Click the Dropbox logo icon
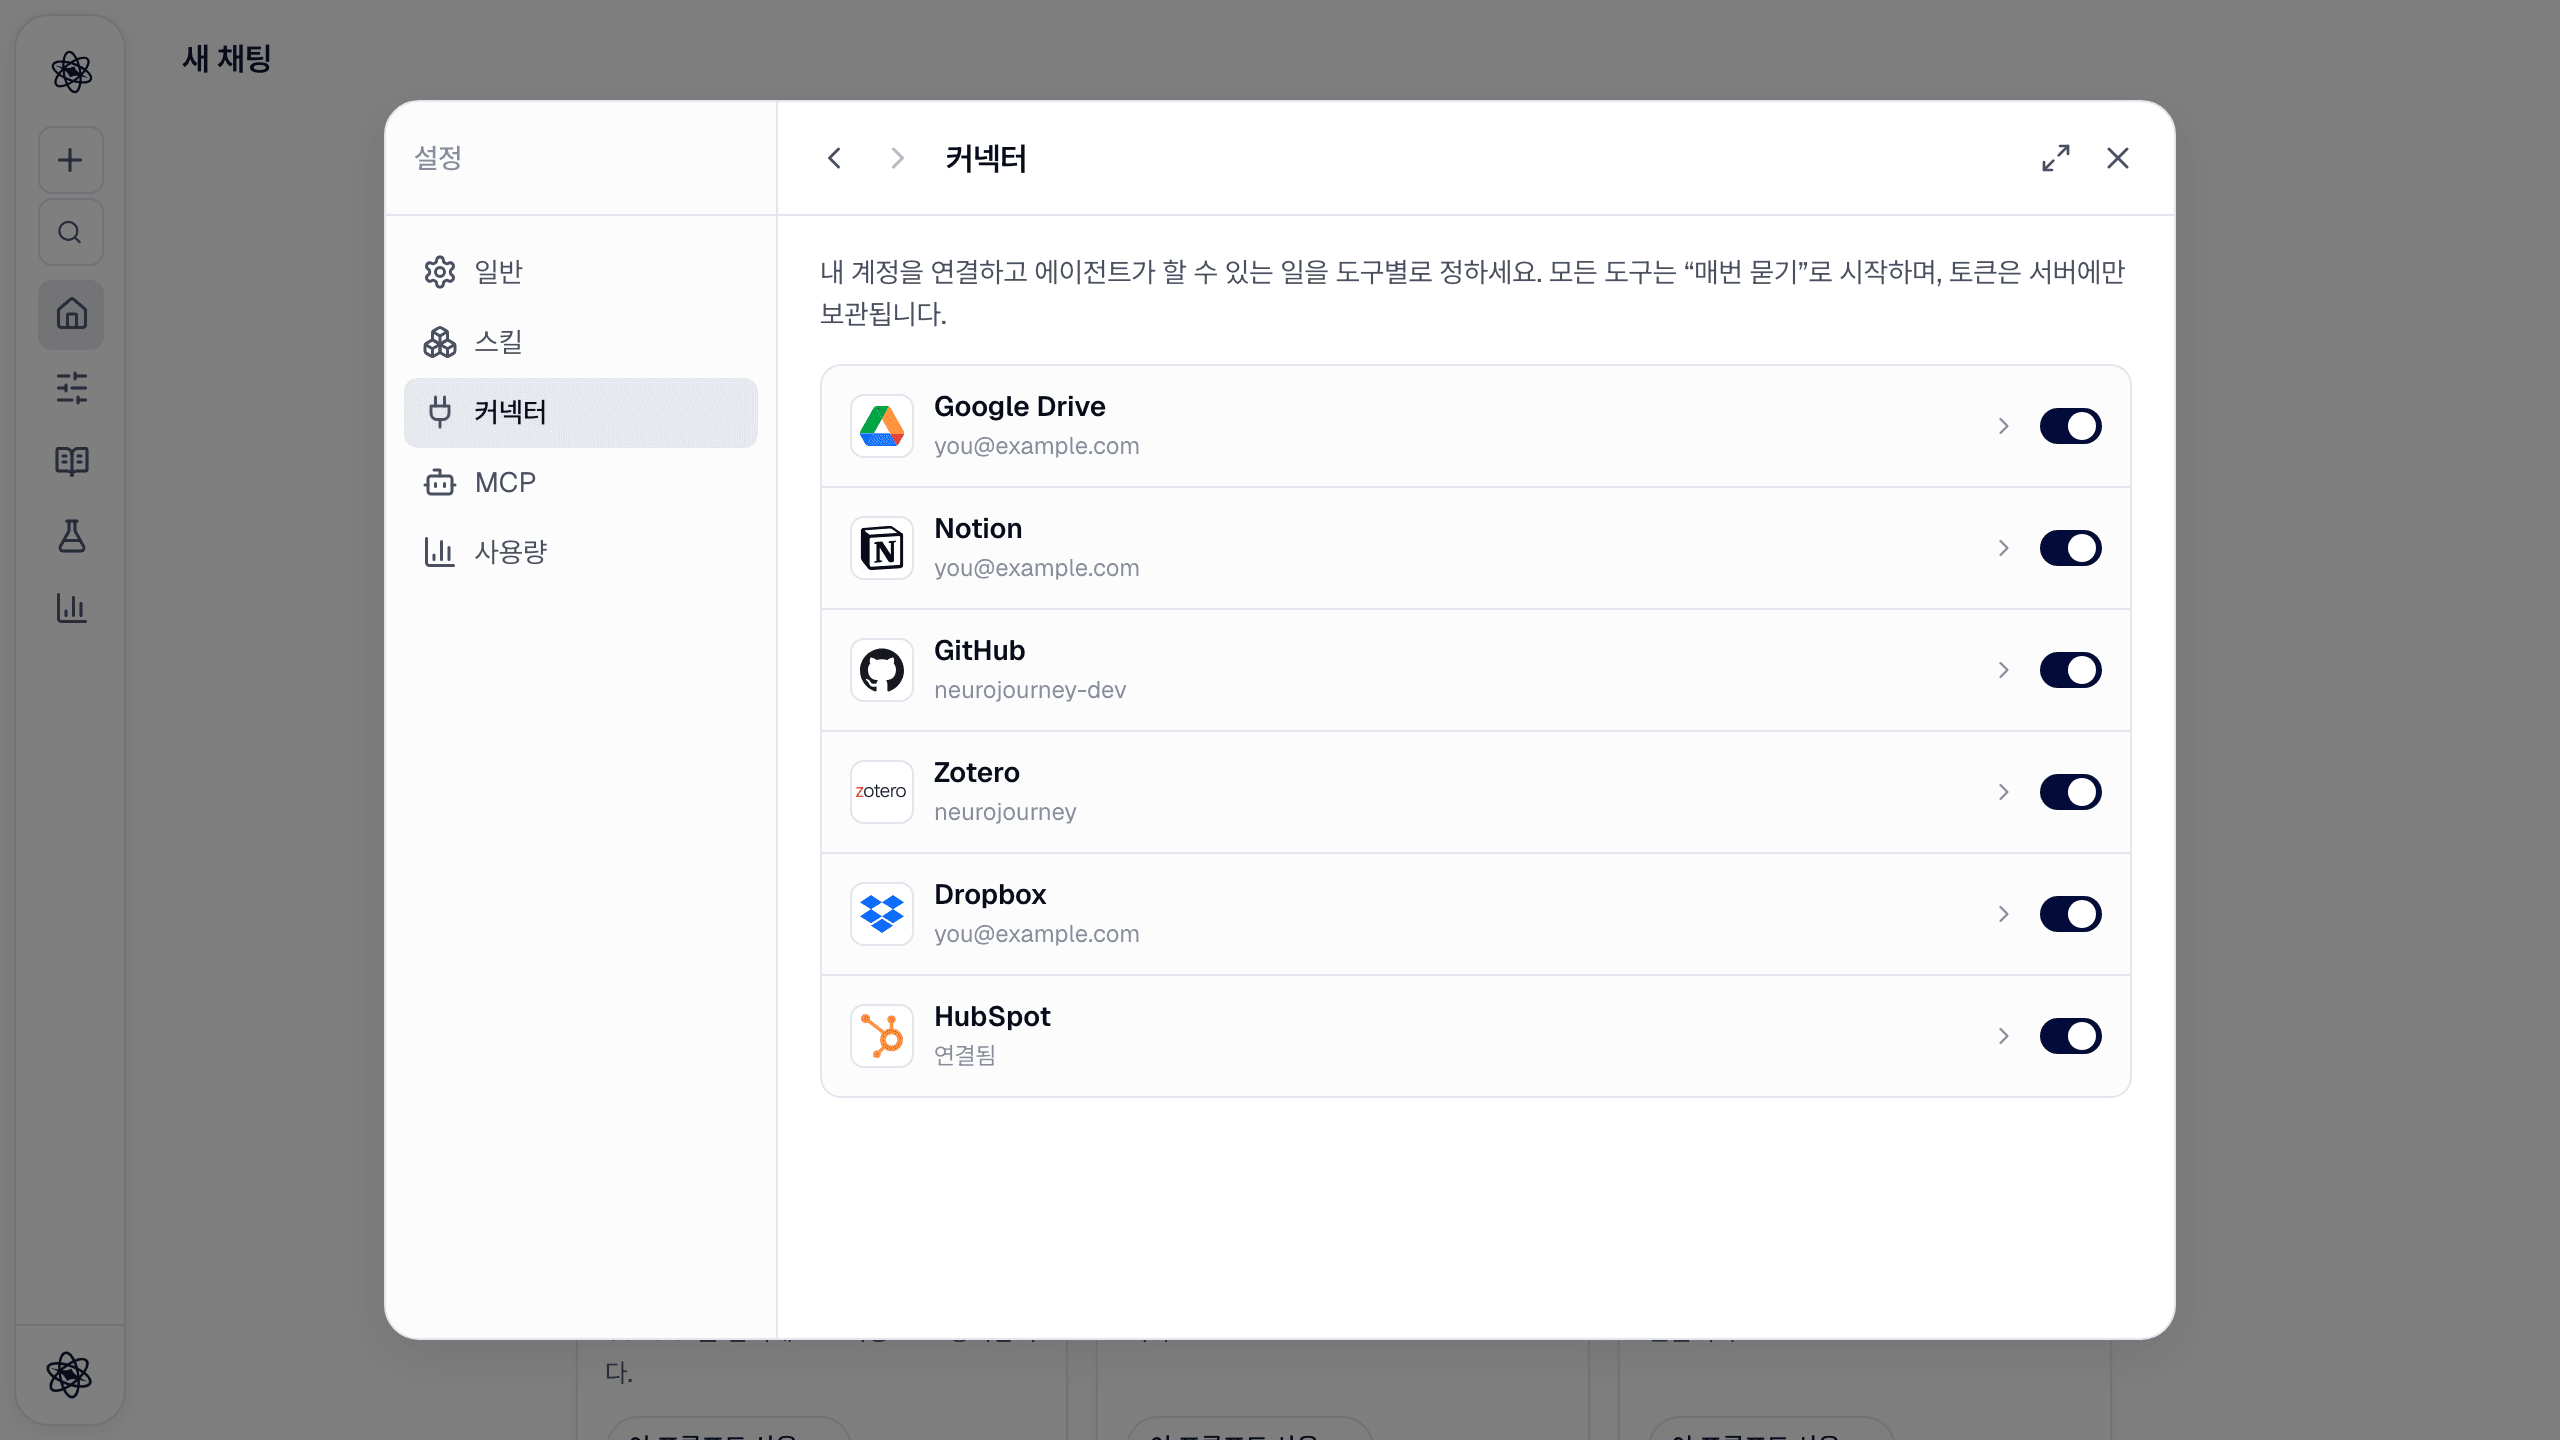This screenshot has width=2560, height=1440. (x=881, y=914)
